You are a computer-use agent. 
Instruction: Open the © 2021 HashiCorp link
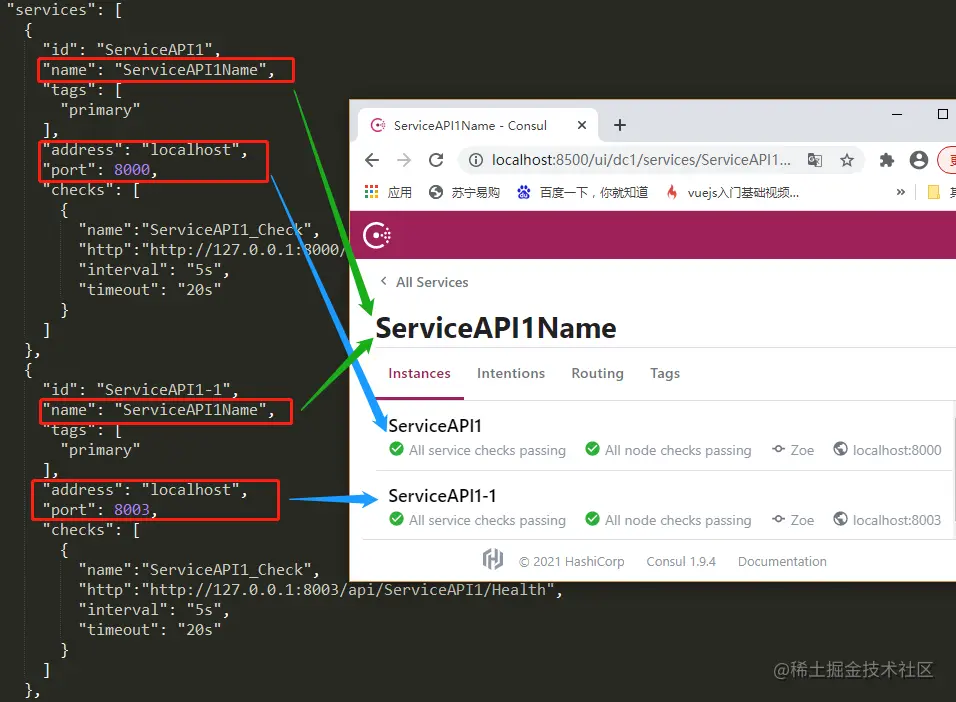pyautogui.click(x=571, y=562)
